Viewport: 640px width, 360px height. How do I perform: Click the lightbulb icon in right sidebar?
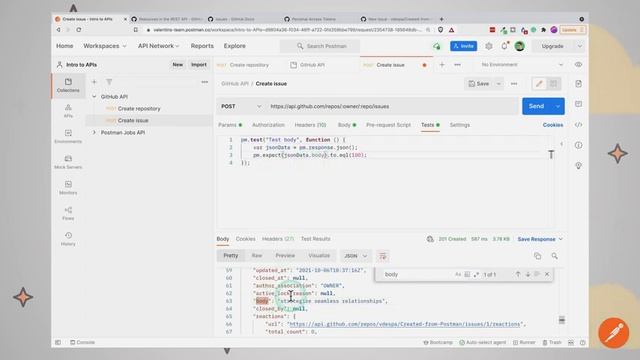point(578,166)
